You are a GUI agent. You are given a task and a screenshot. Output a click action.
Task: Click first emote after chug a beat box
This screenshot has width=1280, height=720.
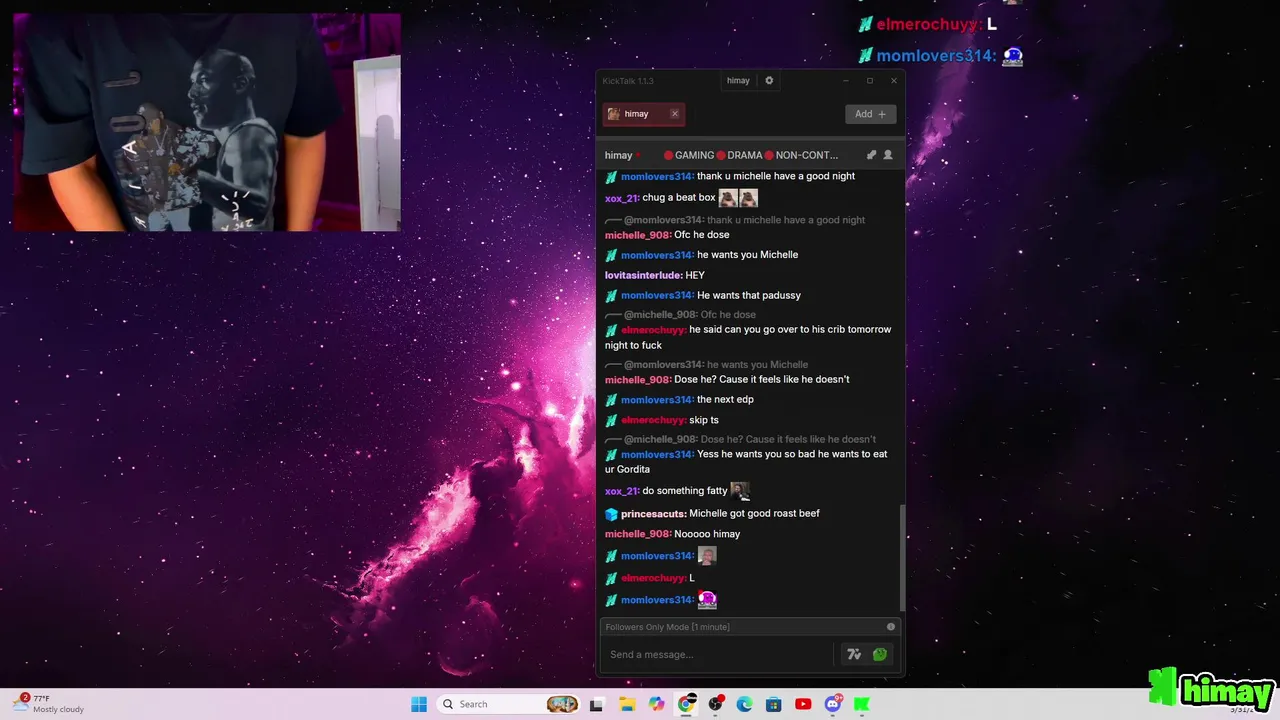pos(728,198)
